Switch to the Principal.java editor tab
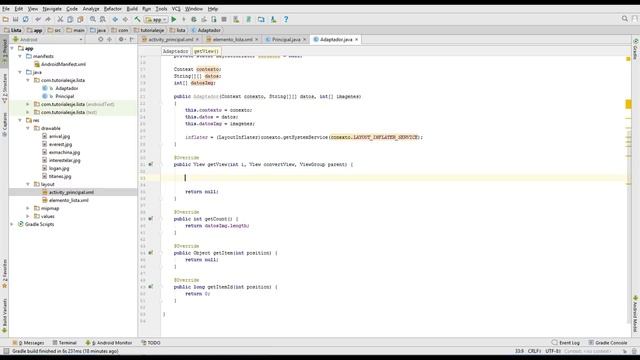This screenshot has width=640, height=360. point(286,40)
